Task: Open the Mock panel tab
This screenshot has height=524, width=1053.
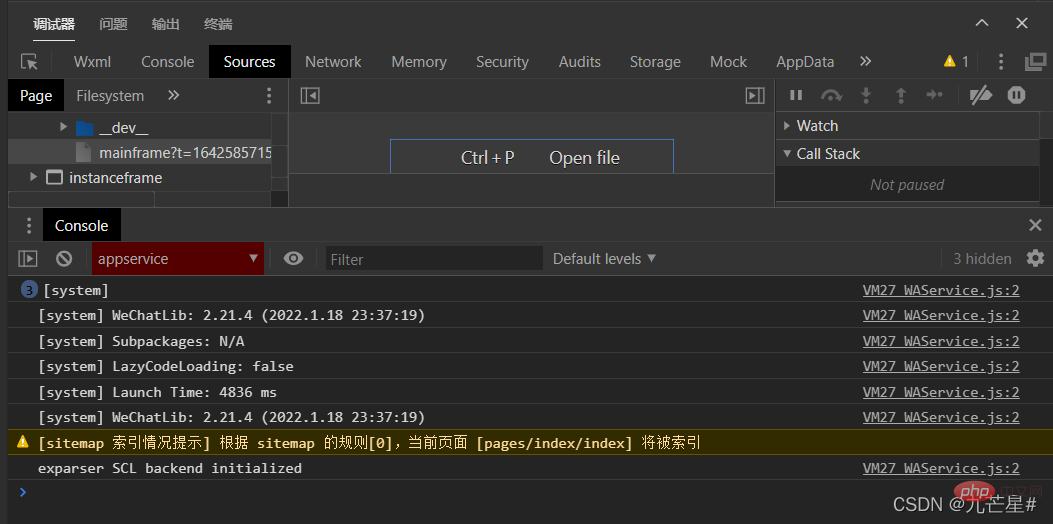Action: [x=729, y=62]
